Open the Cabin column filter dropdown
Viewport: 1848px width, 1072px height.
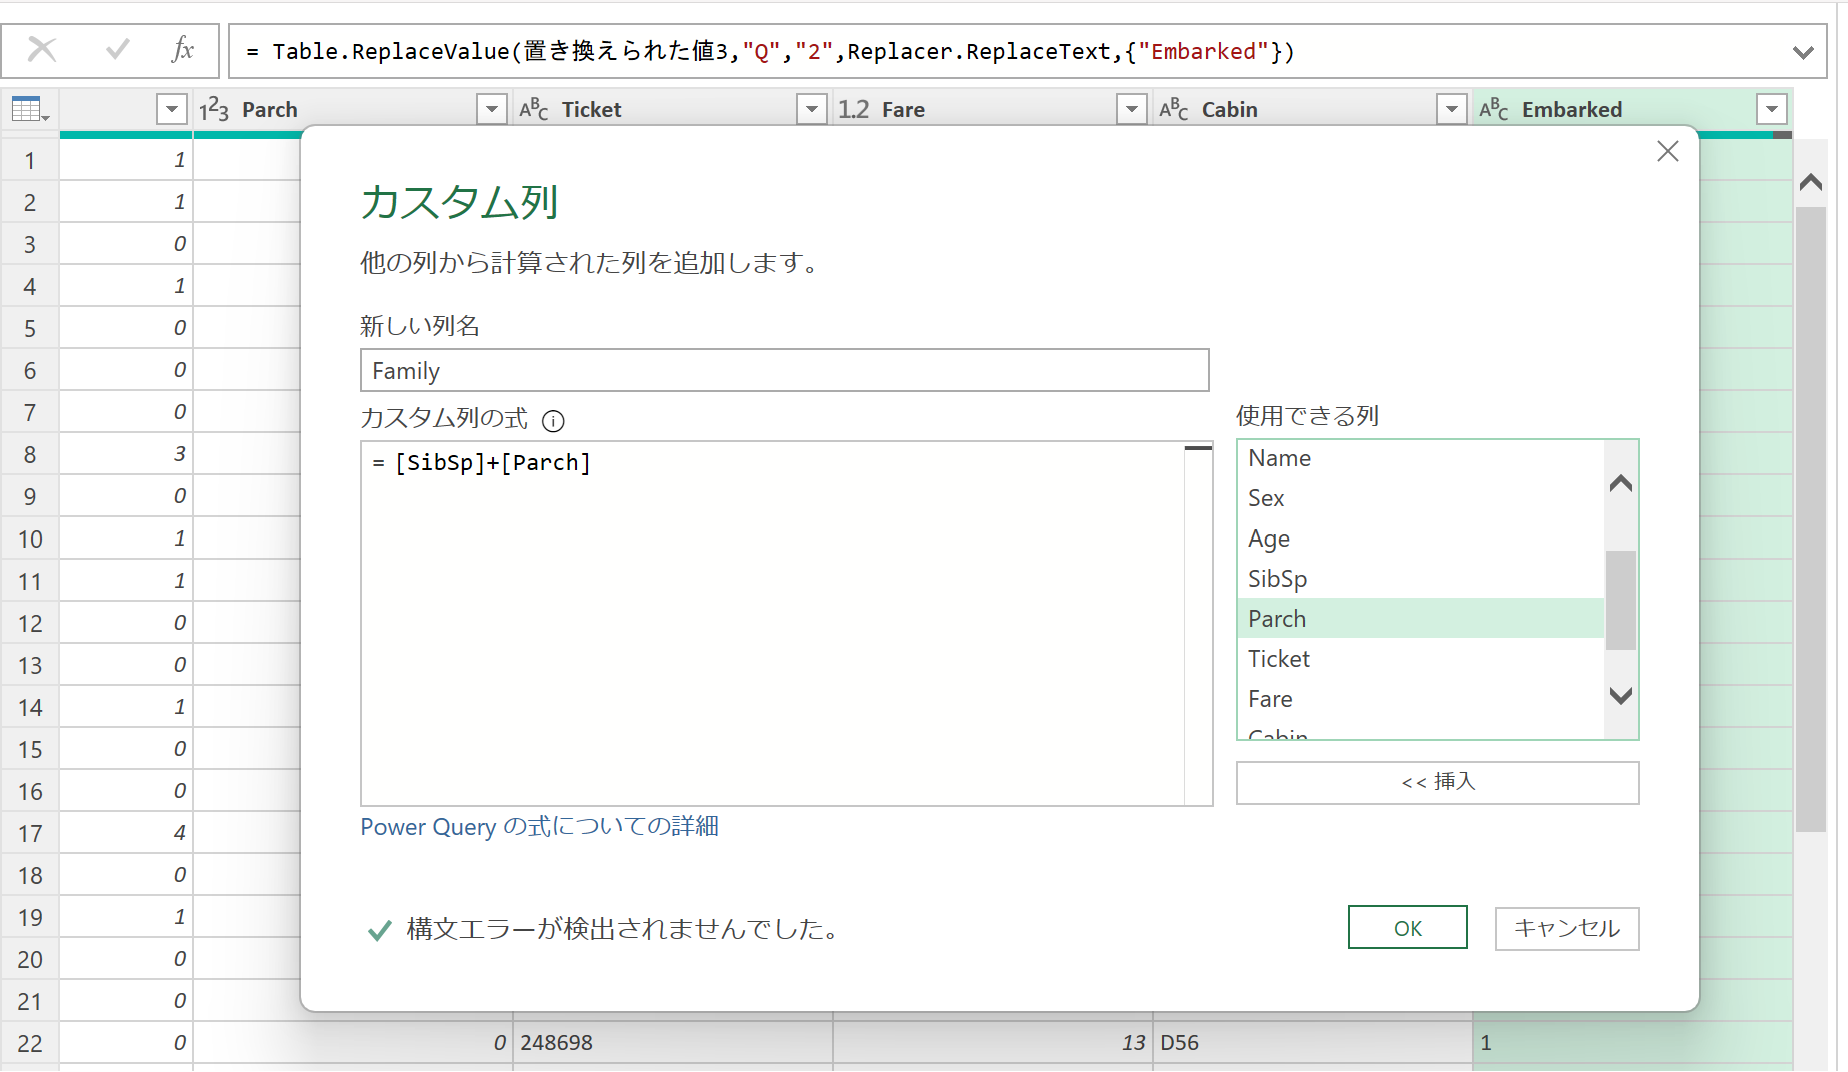pyautogui.click(x=1451, y=109)
